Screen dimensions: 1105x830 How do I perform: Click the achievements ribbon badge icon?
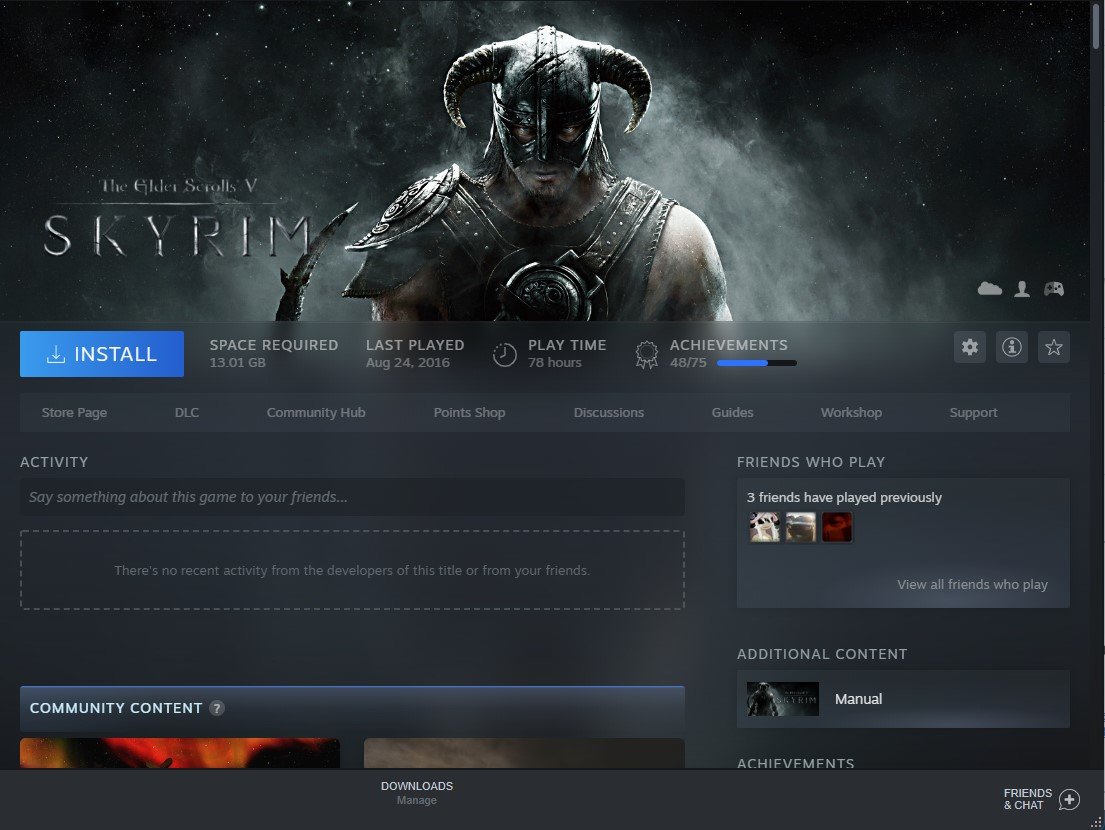tap(646, 354)
